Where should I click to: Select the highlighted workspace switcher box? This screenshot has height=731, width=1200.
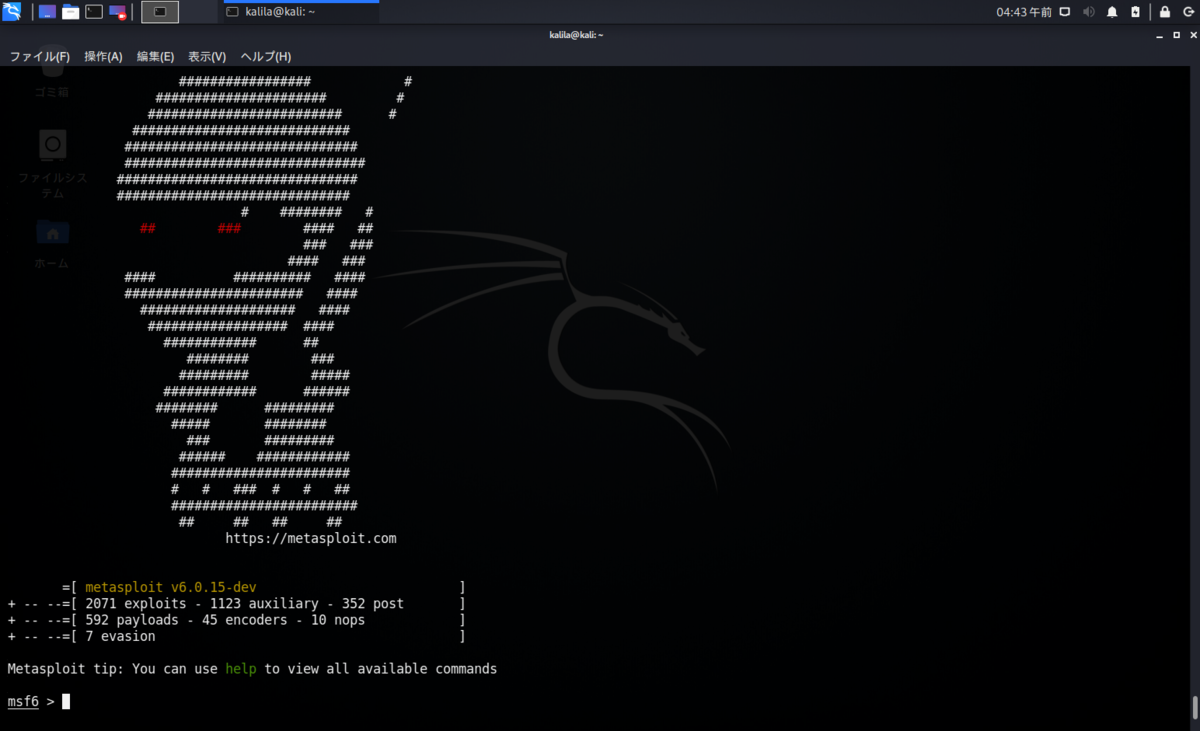click(160, 12)
